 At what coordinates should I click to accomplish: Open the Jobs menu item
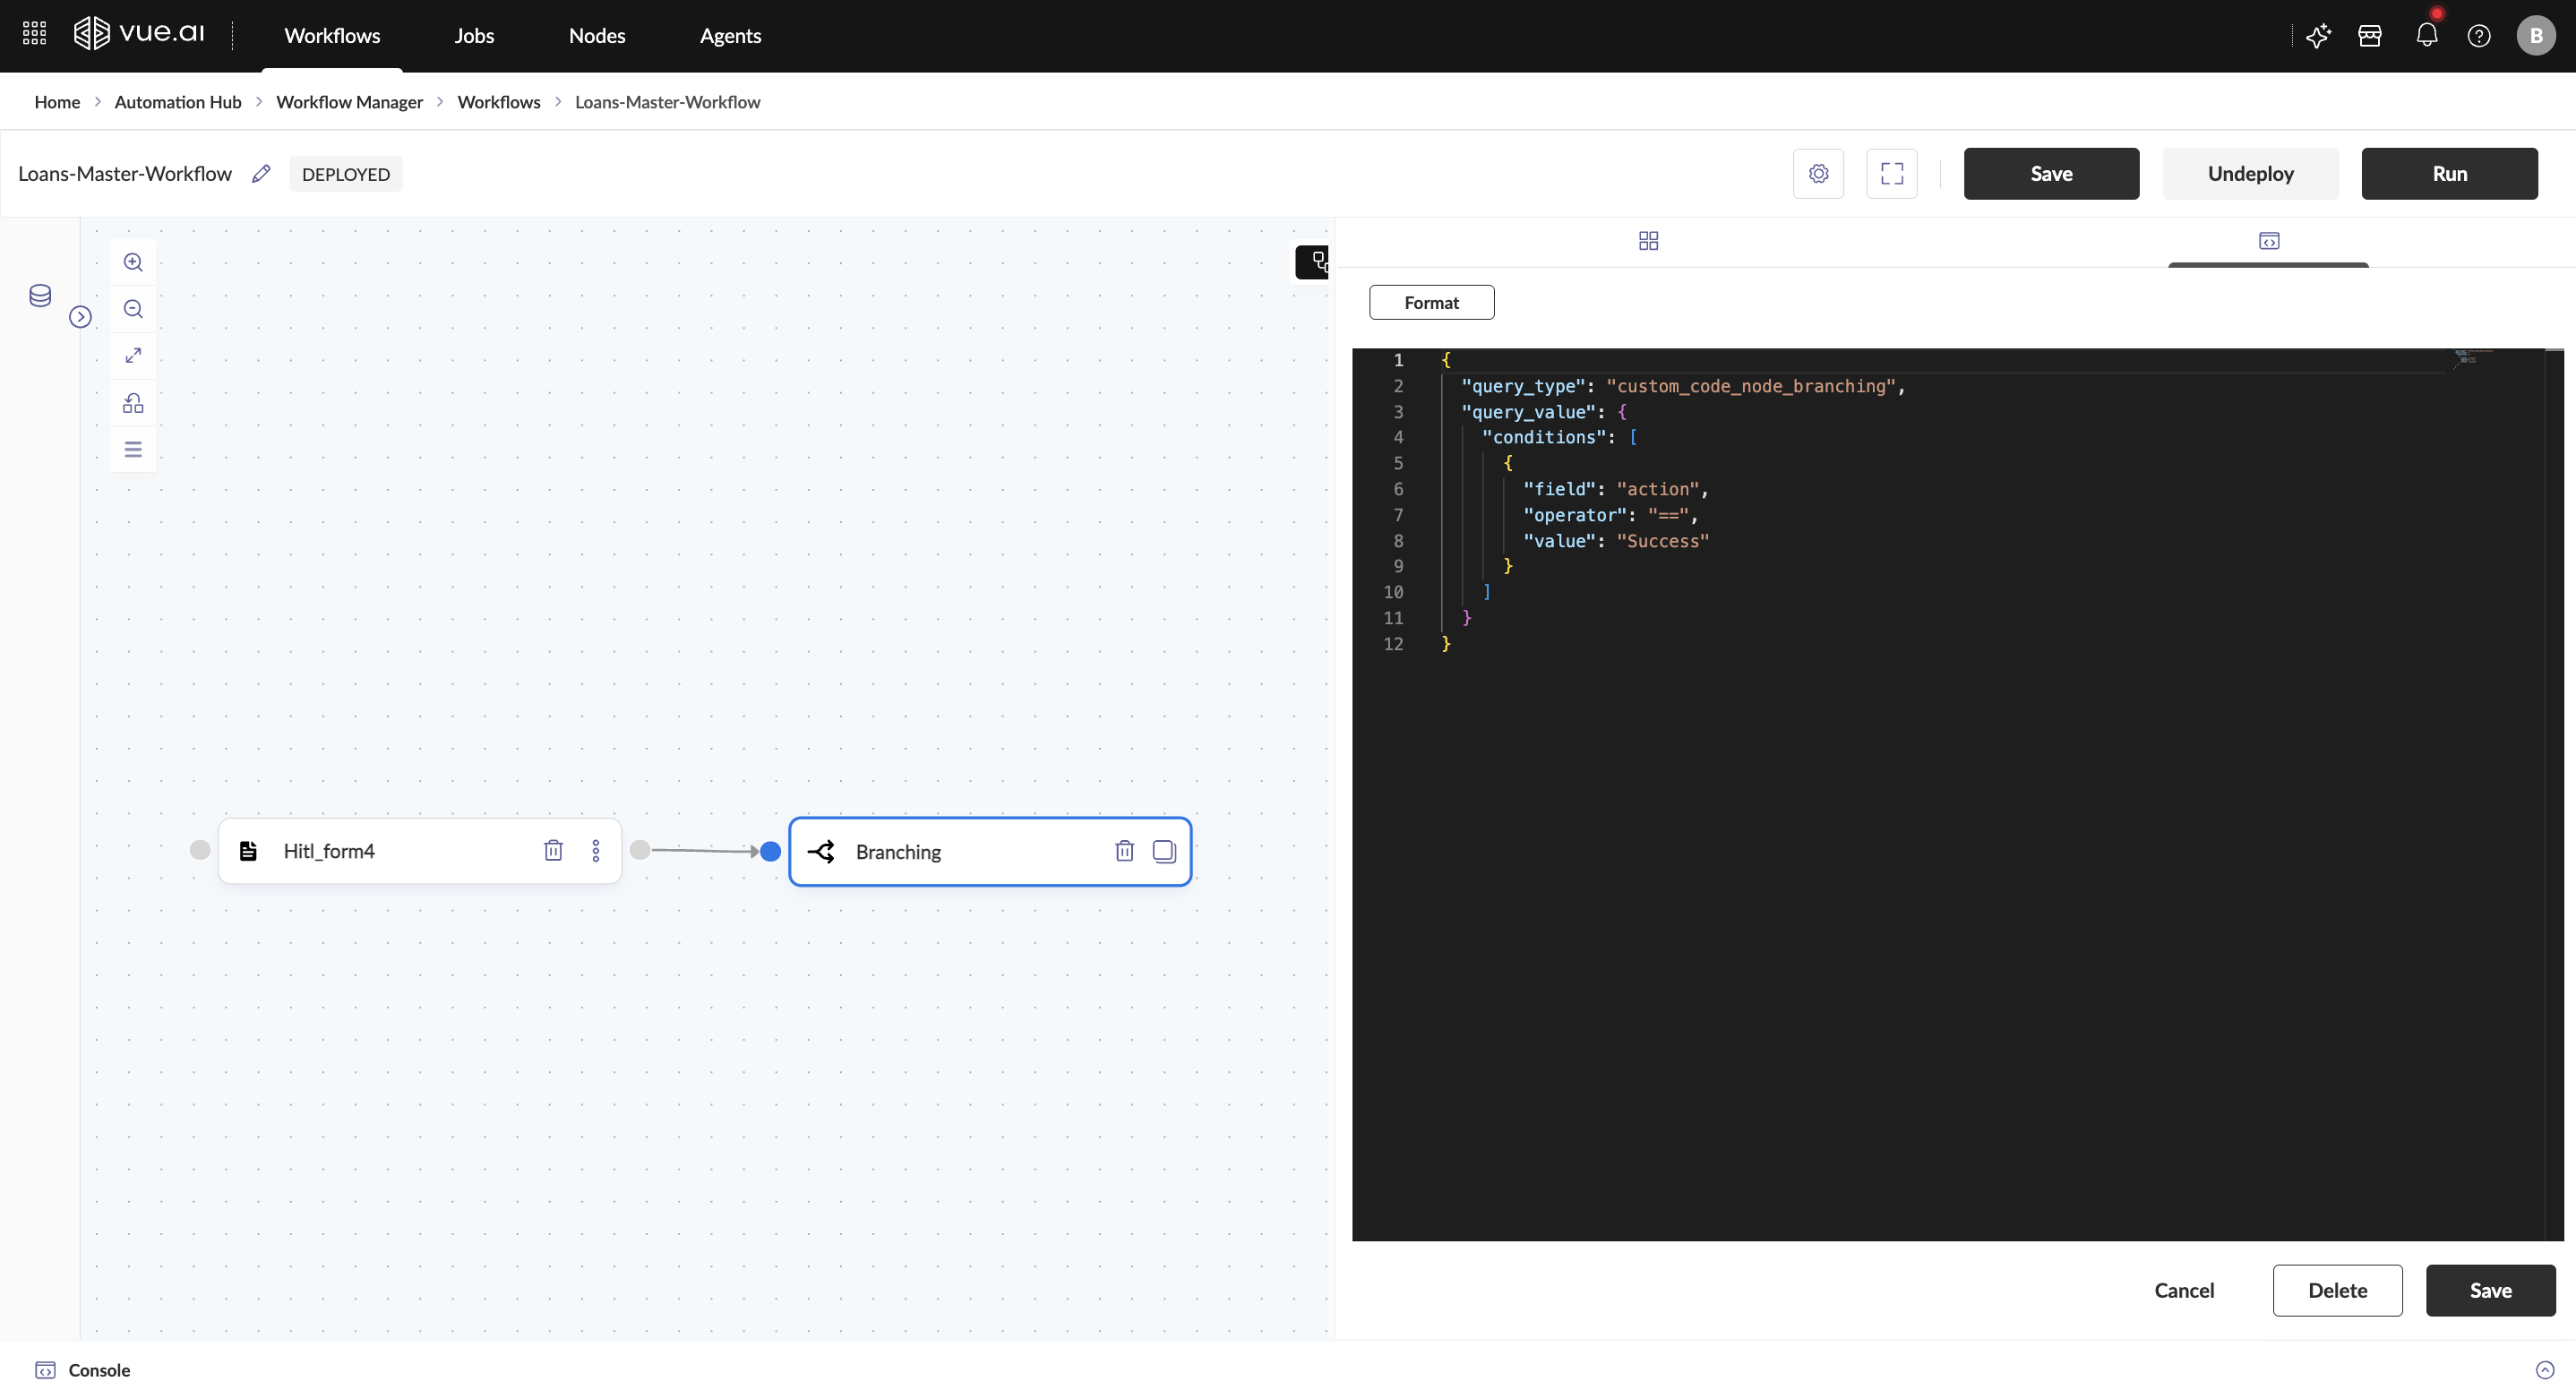click(474, 36)
